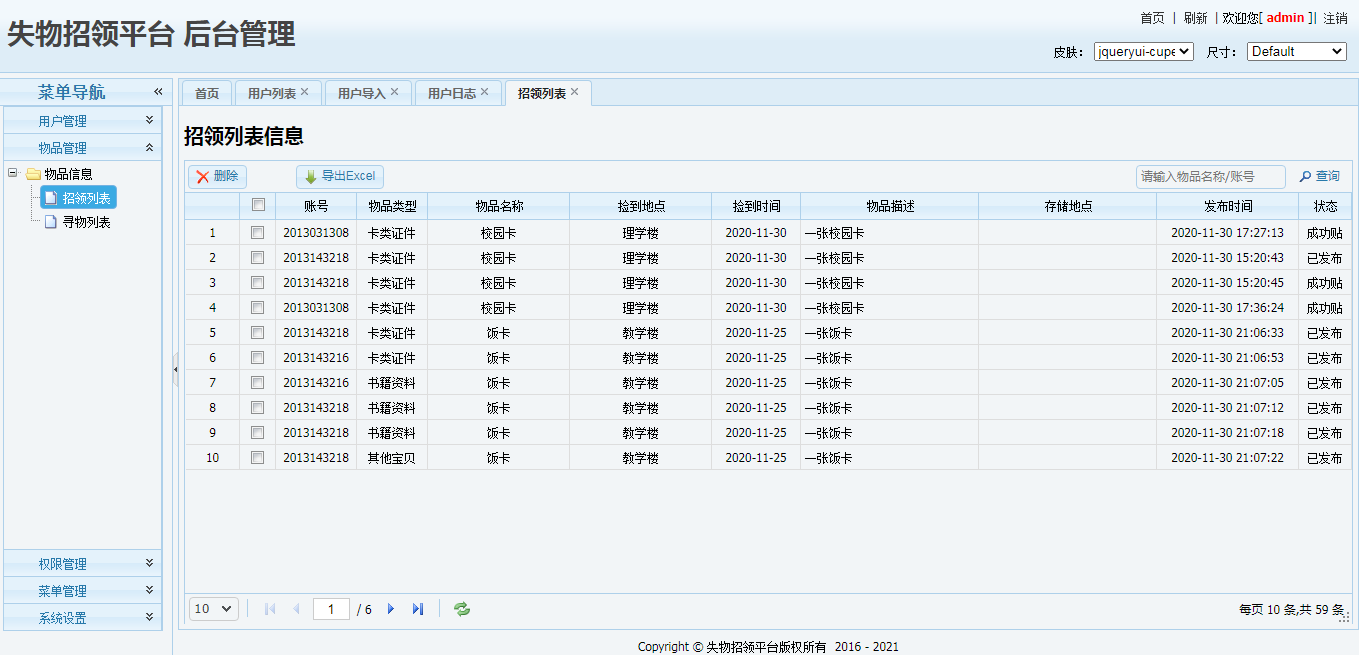Click the 注销 logout link

click(1335, 18)
